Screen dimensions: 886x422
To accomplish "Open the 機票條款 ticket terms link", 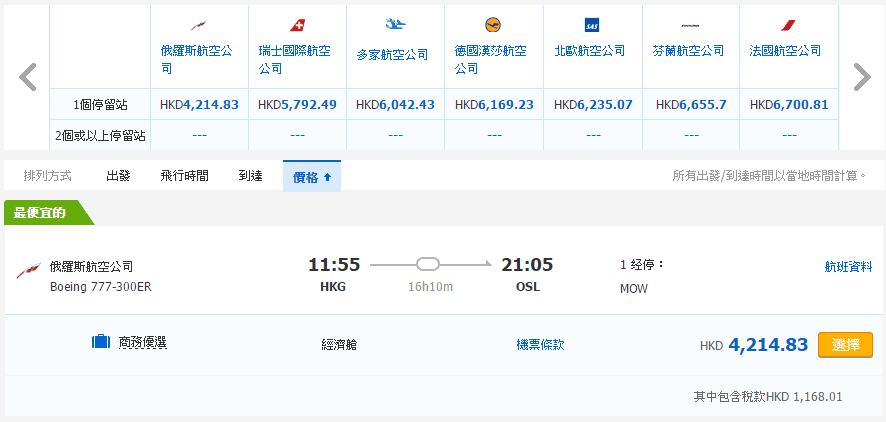I will tap(540, 344).
